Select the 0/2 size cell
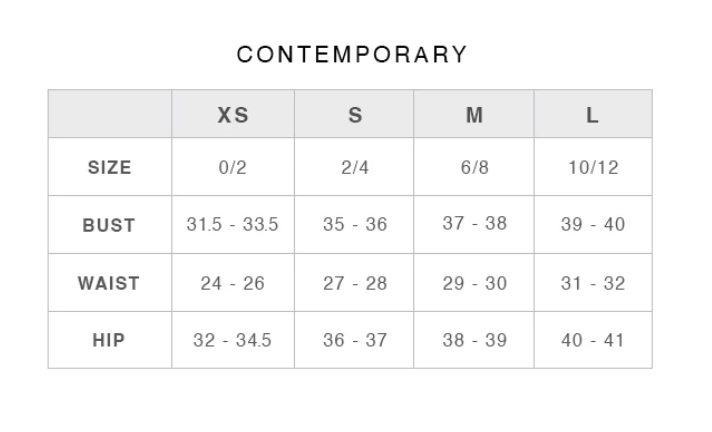The height and width of the screenshot is (432, 712). [232, 168]
